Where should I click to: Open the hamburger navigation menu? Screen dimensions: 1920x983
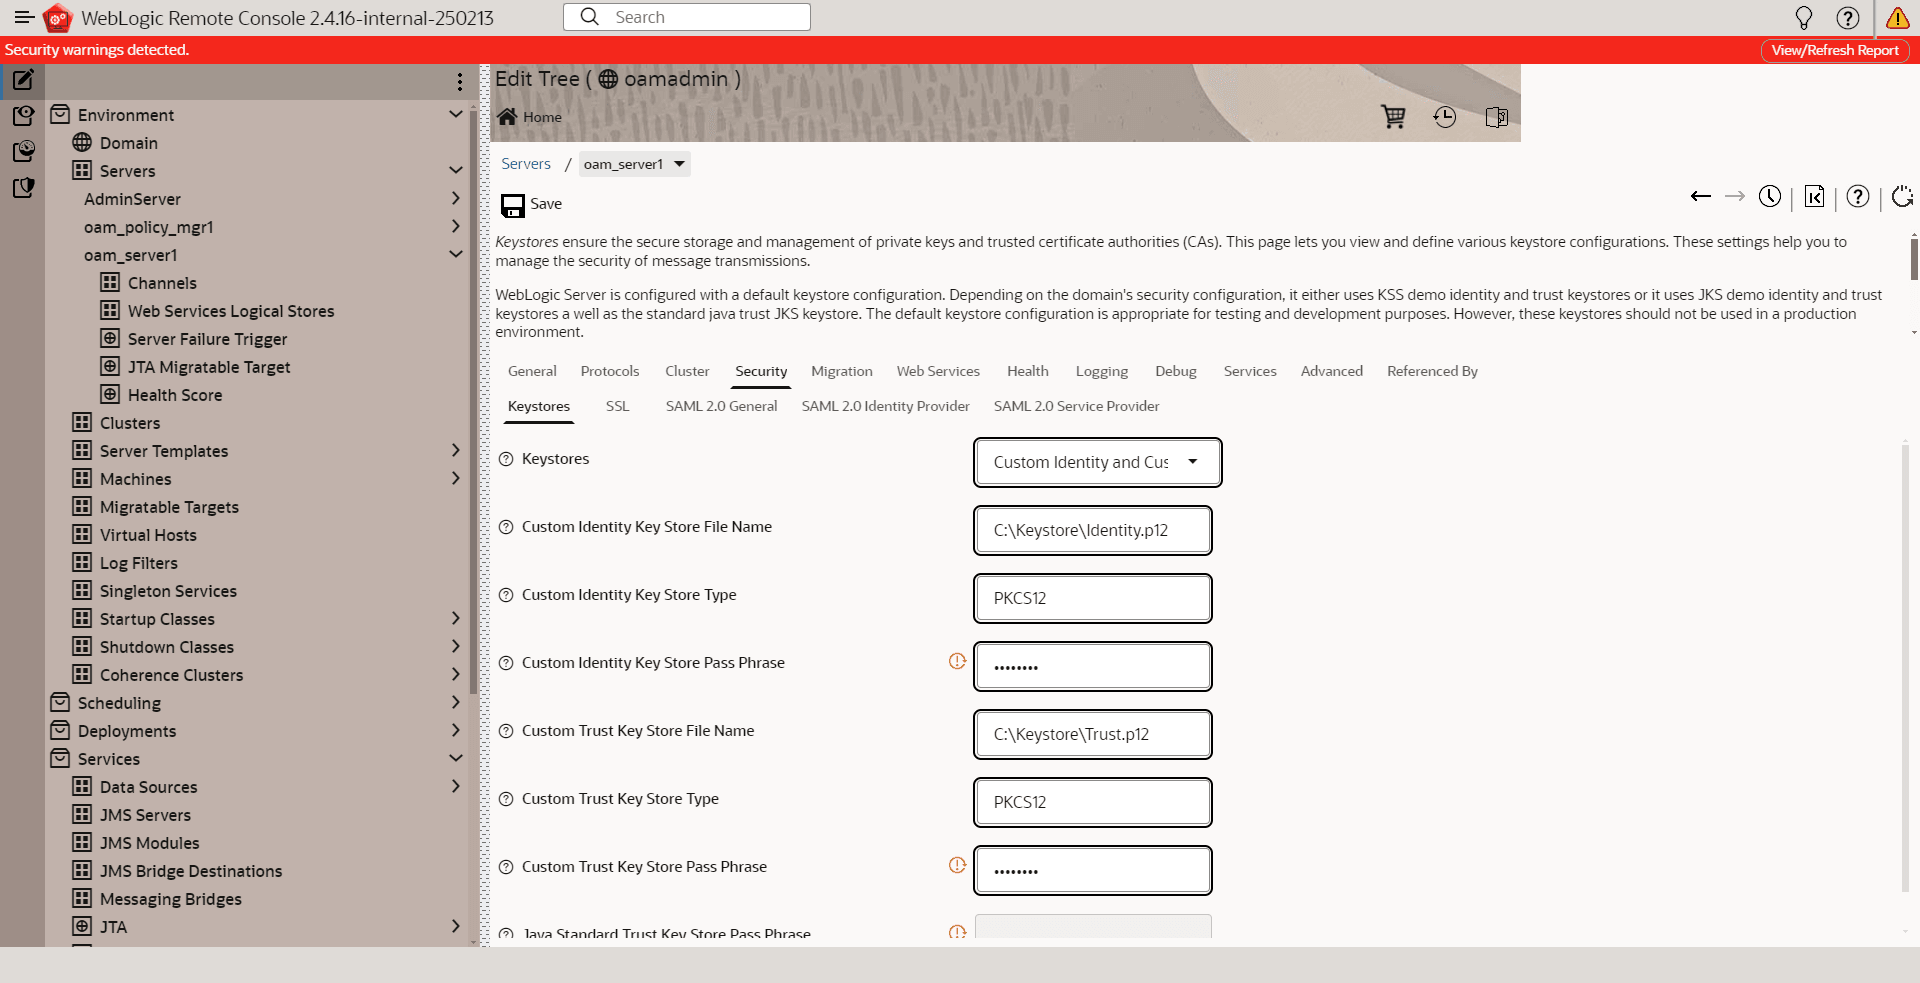[24, 18]
